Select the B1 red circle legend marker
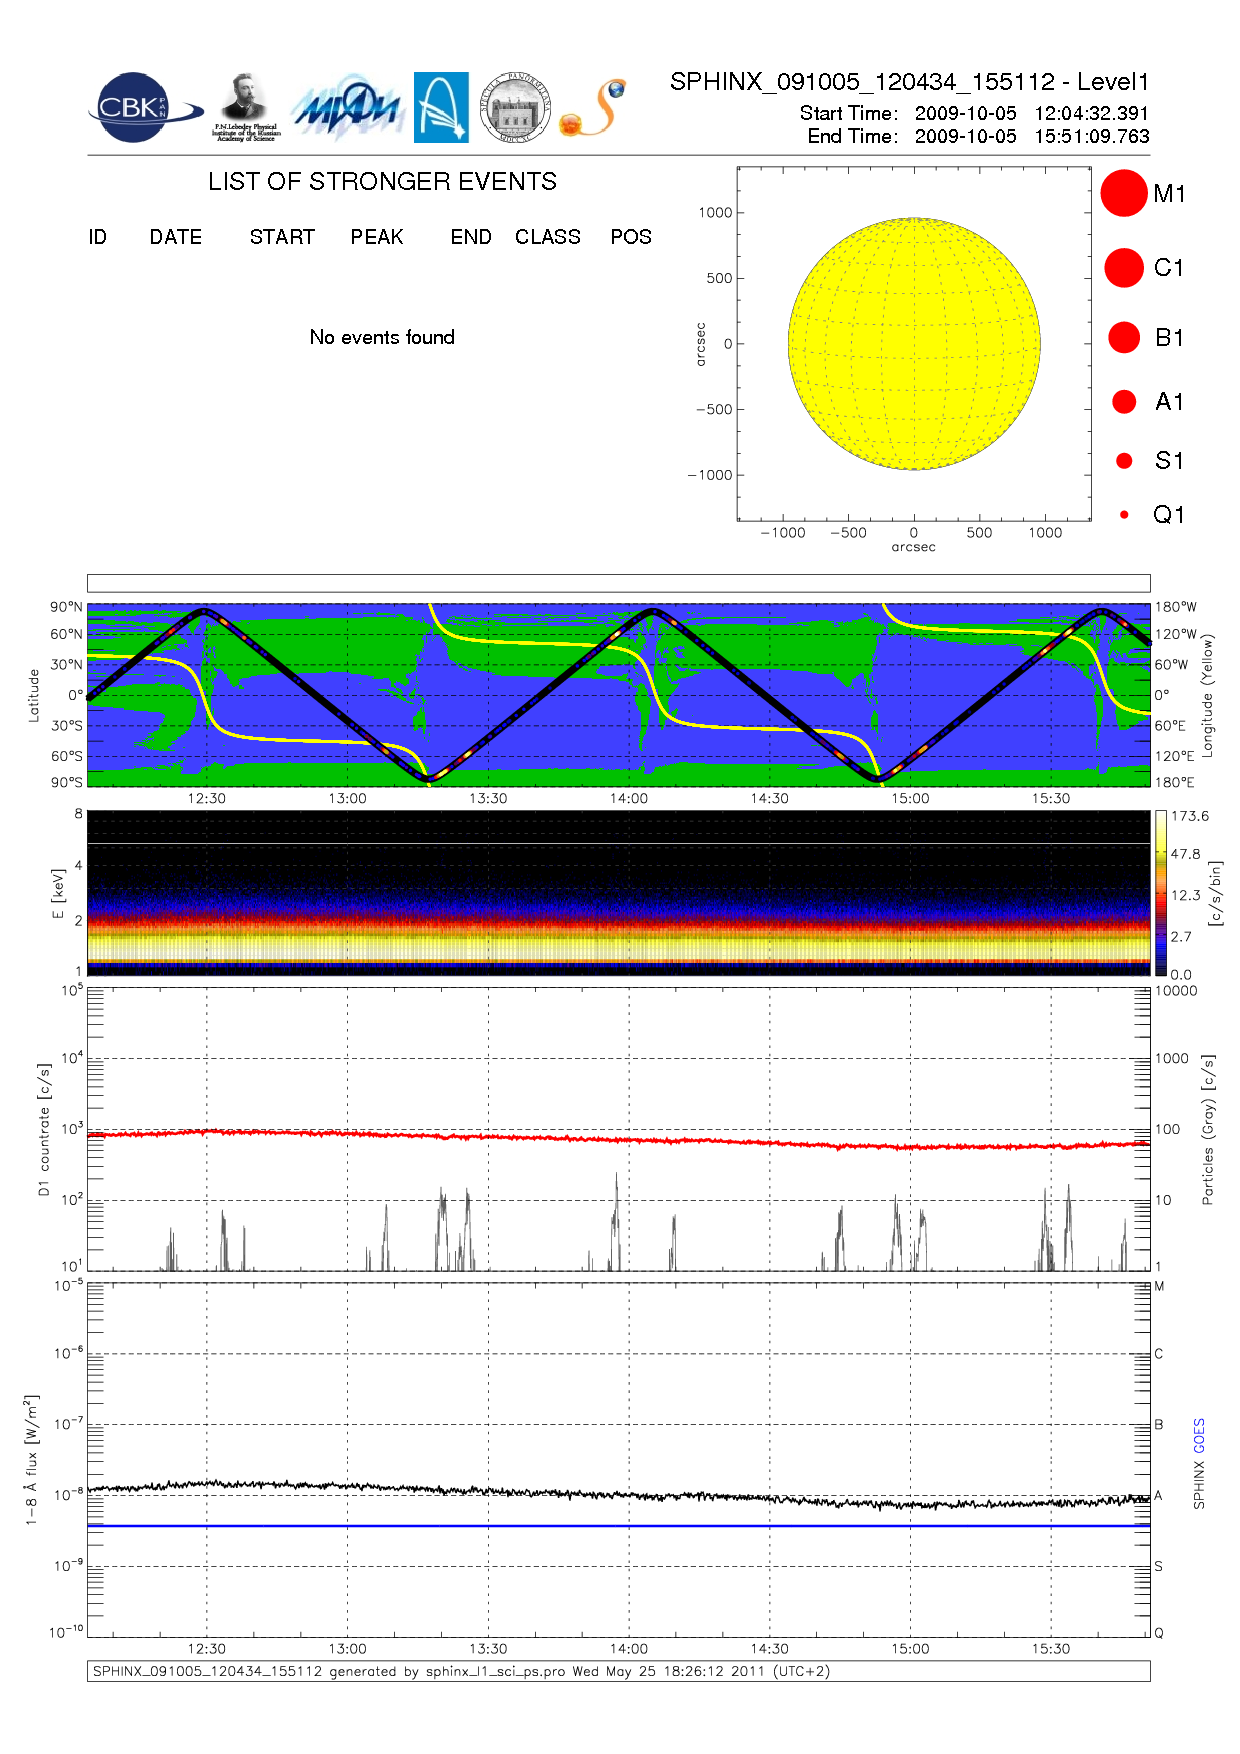Image resolution: width=1240 pixels, height=1754 pixels. (1124, 338)
